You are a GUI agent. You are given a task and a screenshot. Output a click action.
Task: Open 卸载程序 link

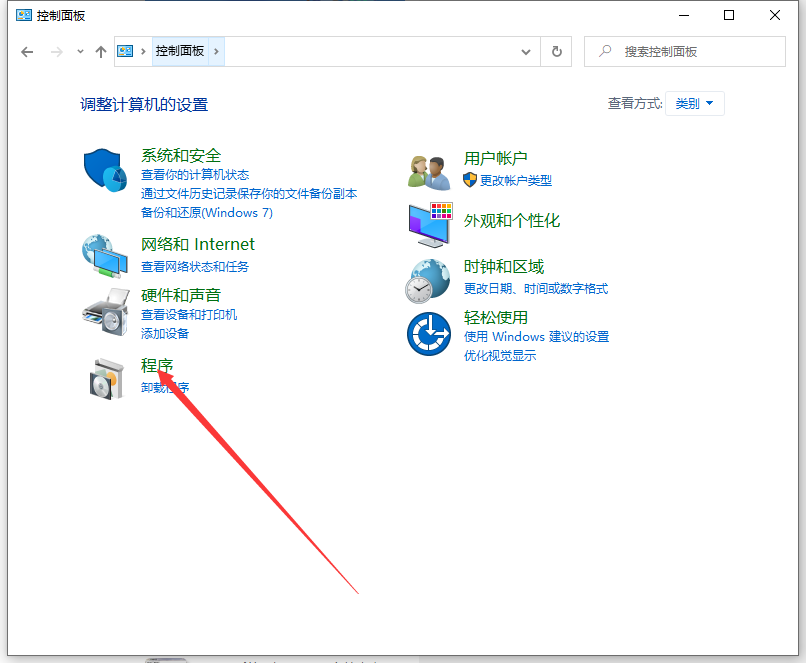click(x=165, y=387)
